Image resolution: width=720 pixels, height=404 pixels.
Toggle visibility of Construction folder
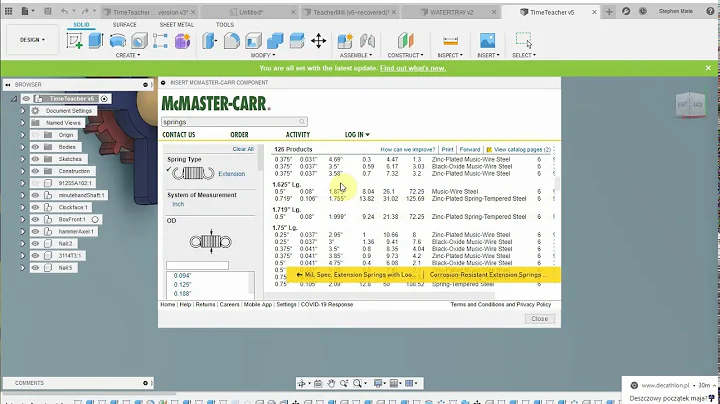coord(35,171)
